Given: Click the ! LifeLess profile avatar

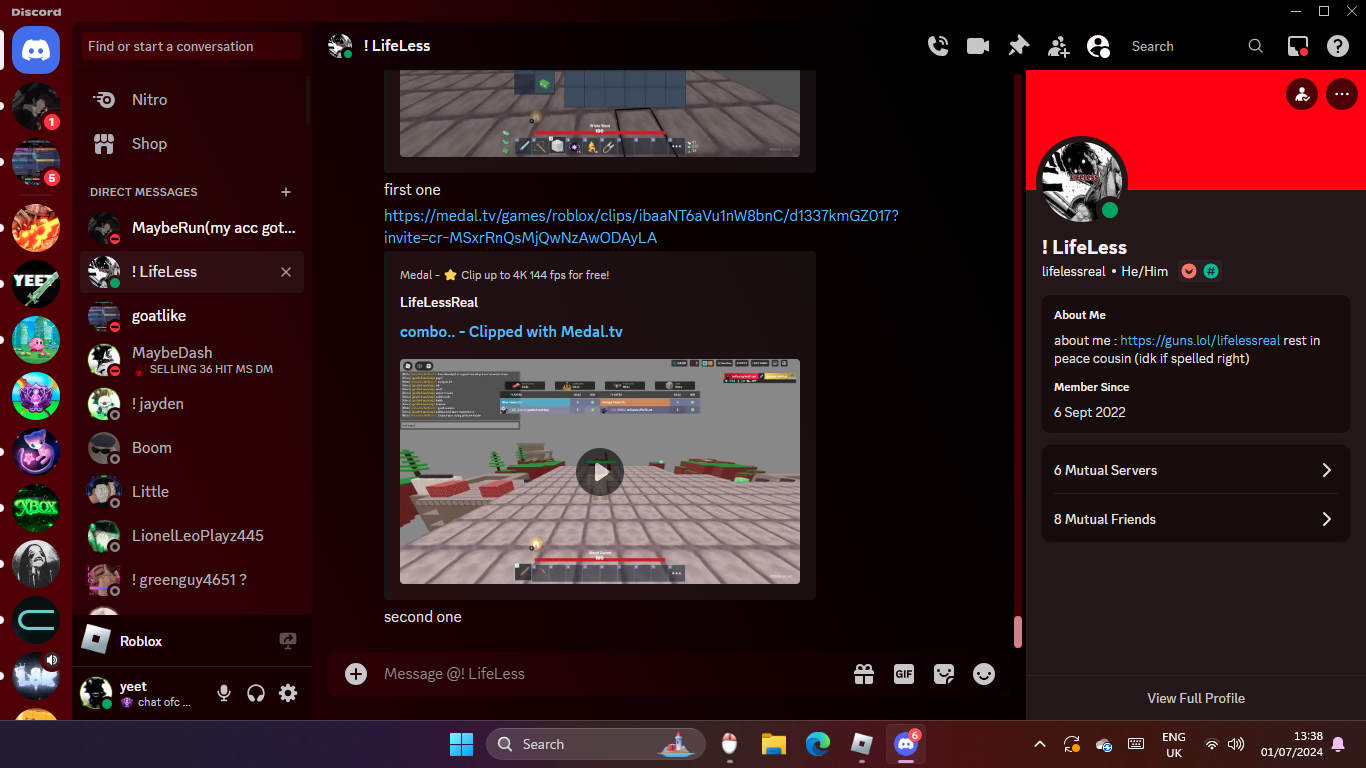Looking at the screenshot, I should pos(1082,181).
